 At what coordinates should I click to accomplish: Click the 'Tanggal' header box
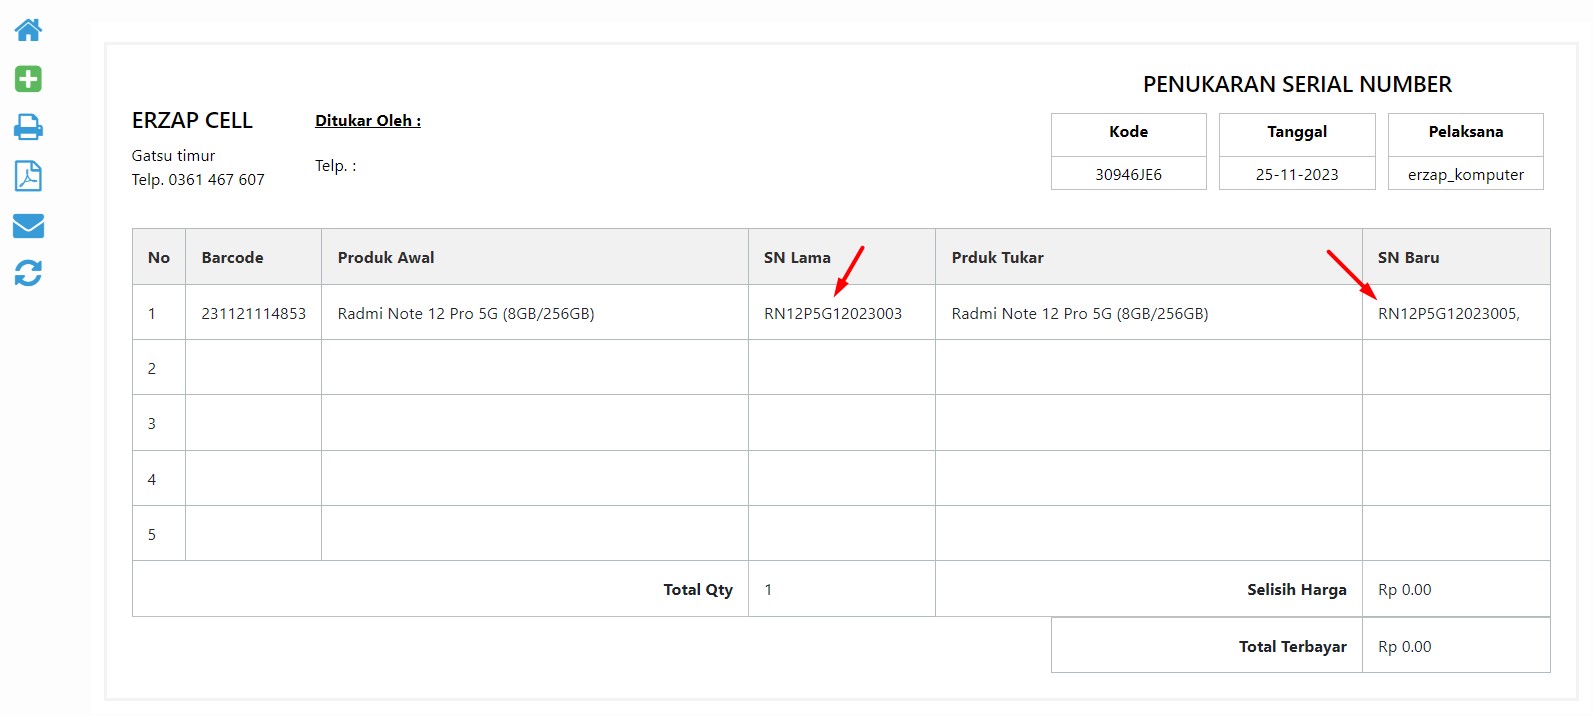click(x=1297, y=134)
